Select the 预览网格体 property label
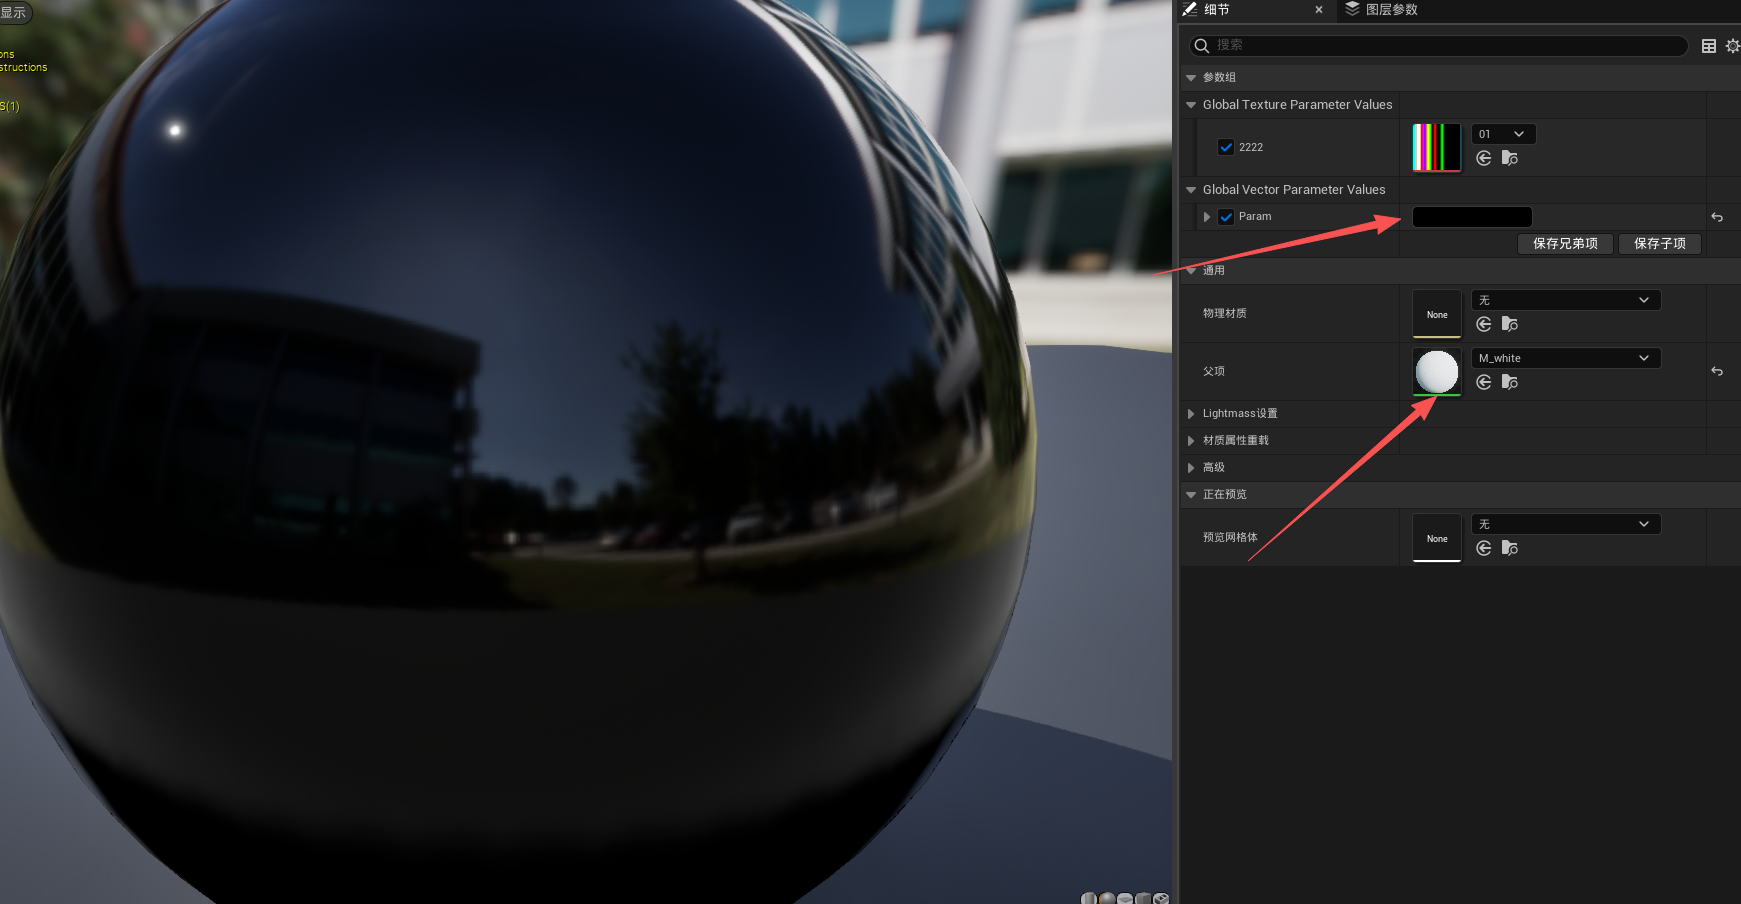Screen dimensions: 1741x904 coord(1230,538)
